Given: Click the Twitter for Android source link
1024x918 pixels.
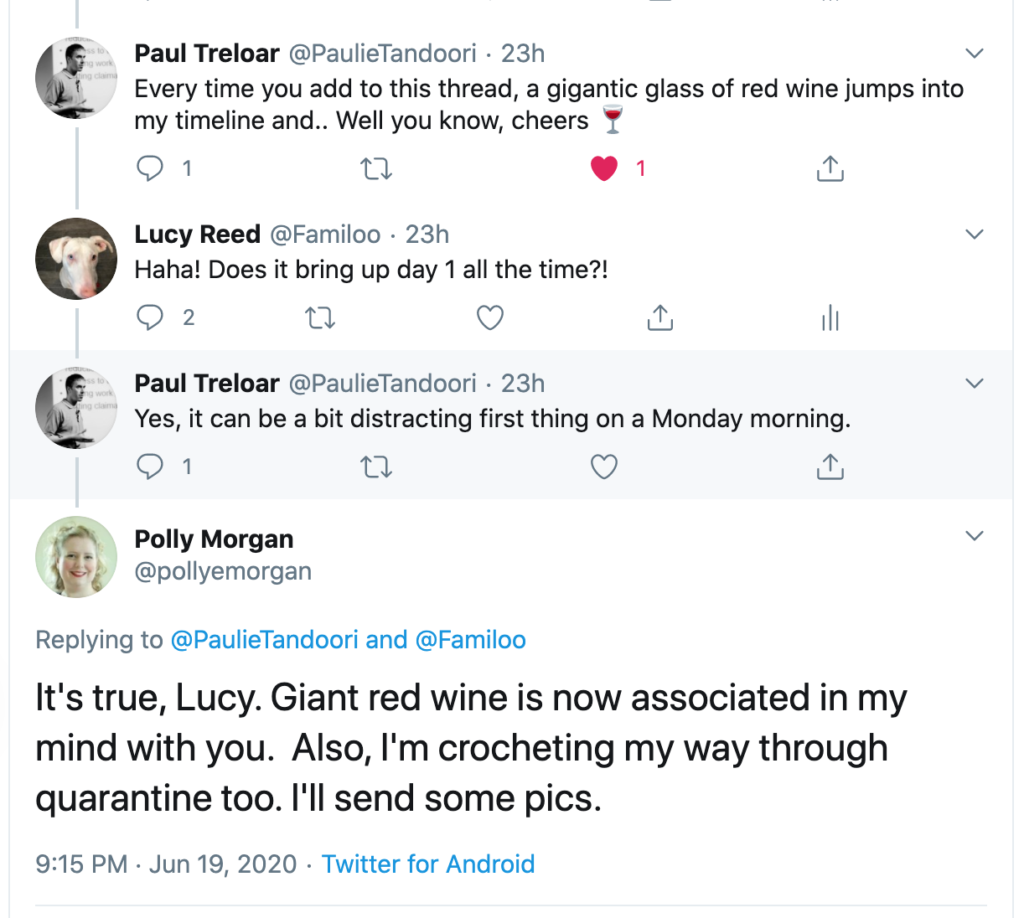Looking at the screenshot, I should tap(428, 864).
